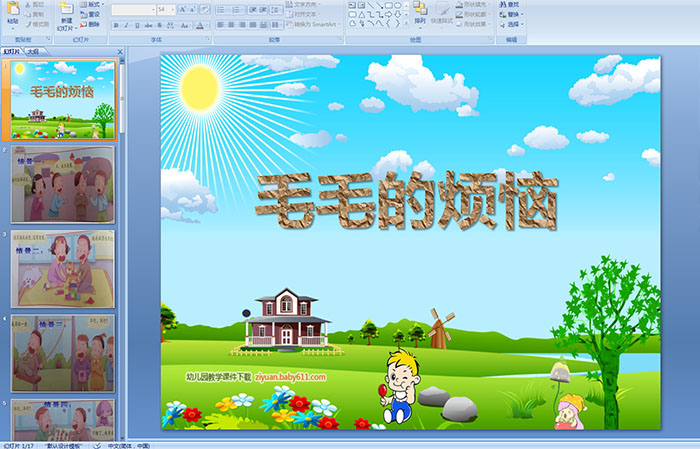Toggle Italic text formatting
Viewport: 700px width, 449px height.
click(127, 25)
